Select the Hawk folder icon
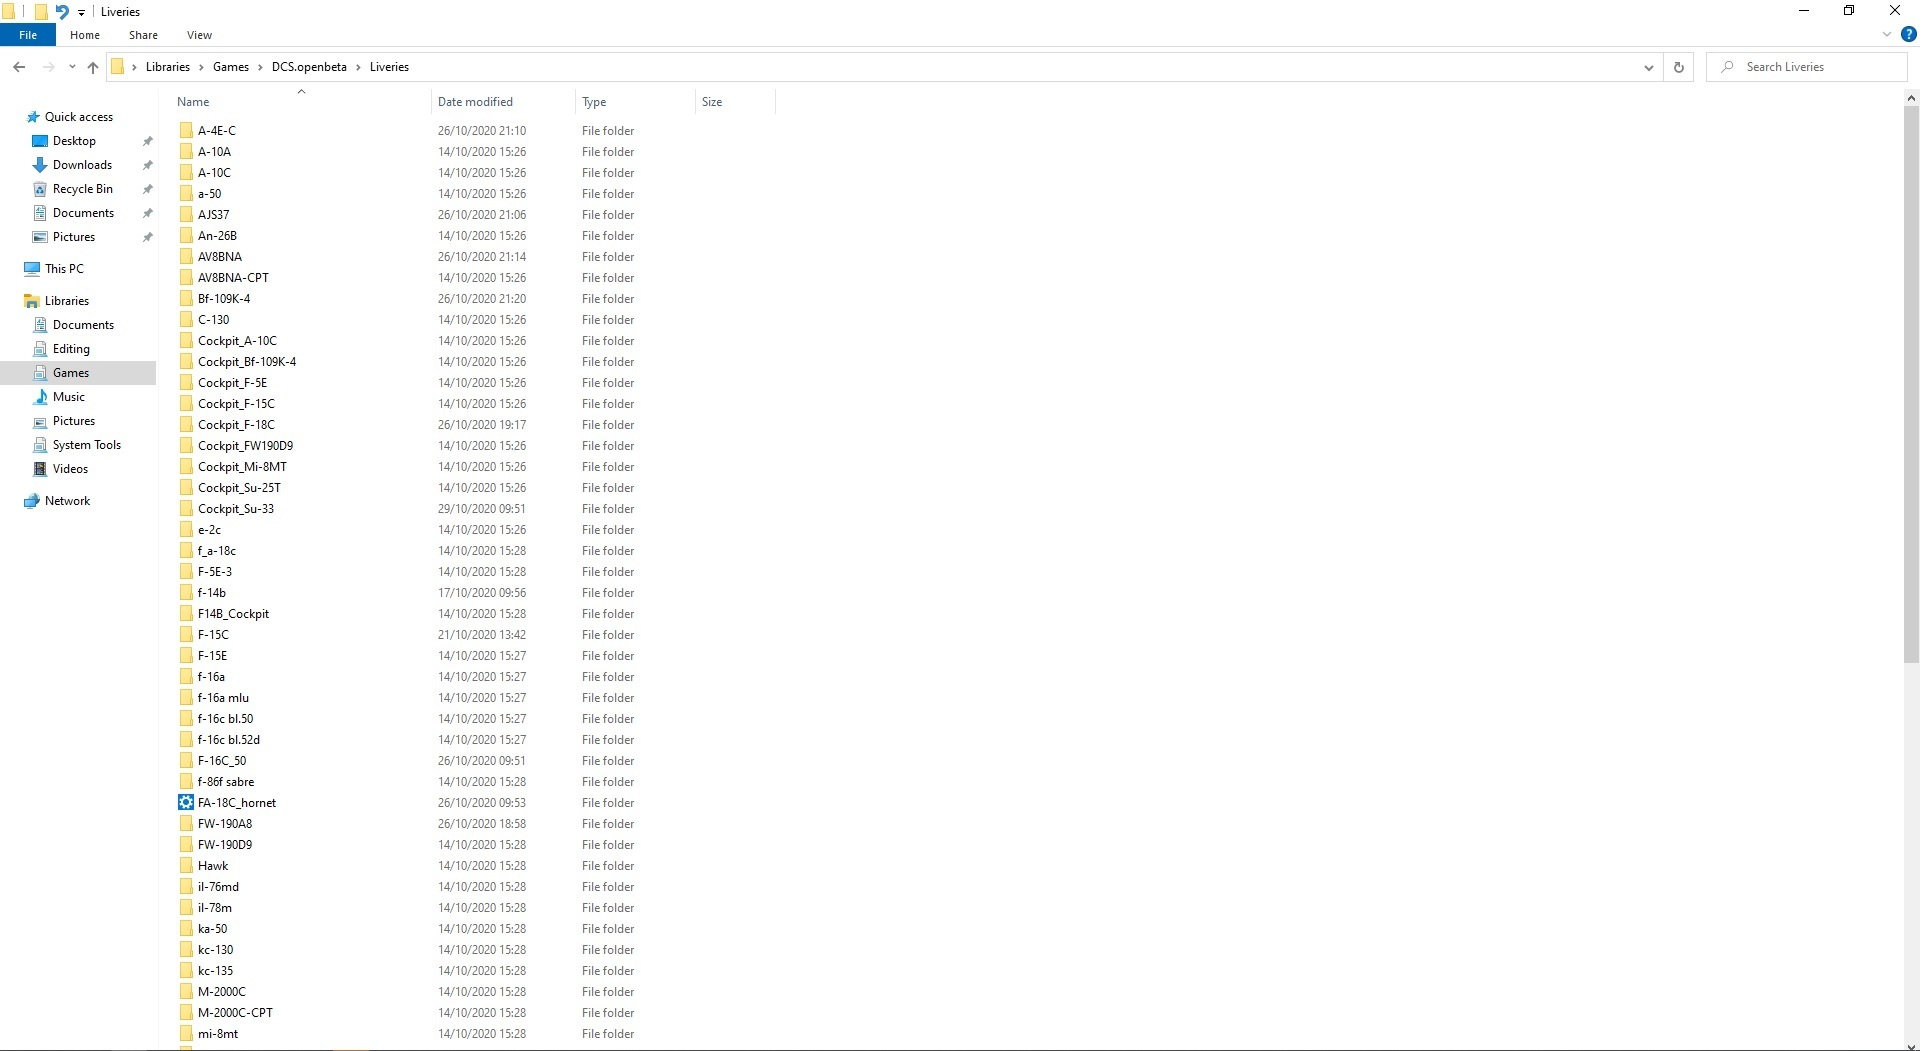The height and width of the screenshot is (1051, 1923). tap(186, 866)
